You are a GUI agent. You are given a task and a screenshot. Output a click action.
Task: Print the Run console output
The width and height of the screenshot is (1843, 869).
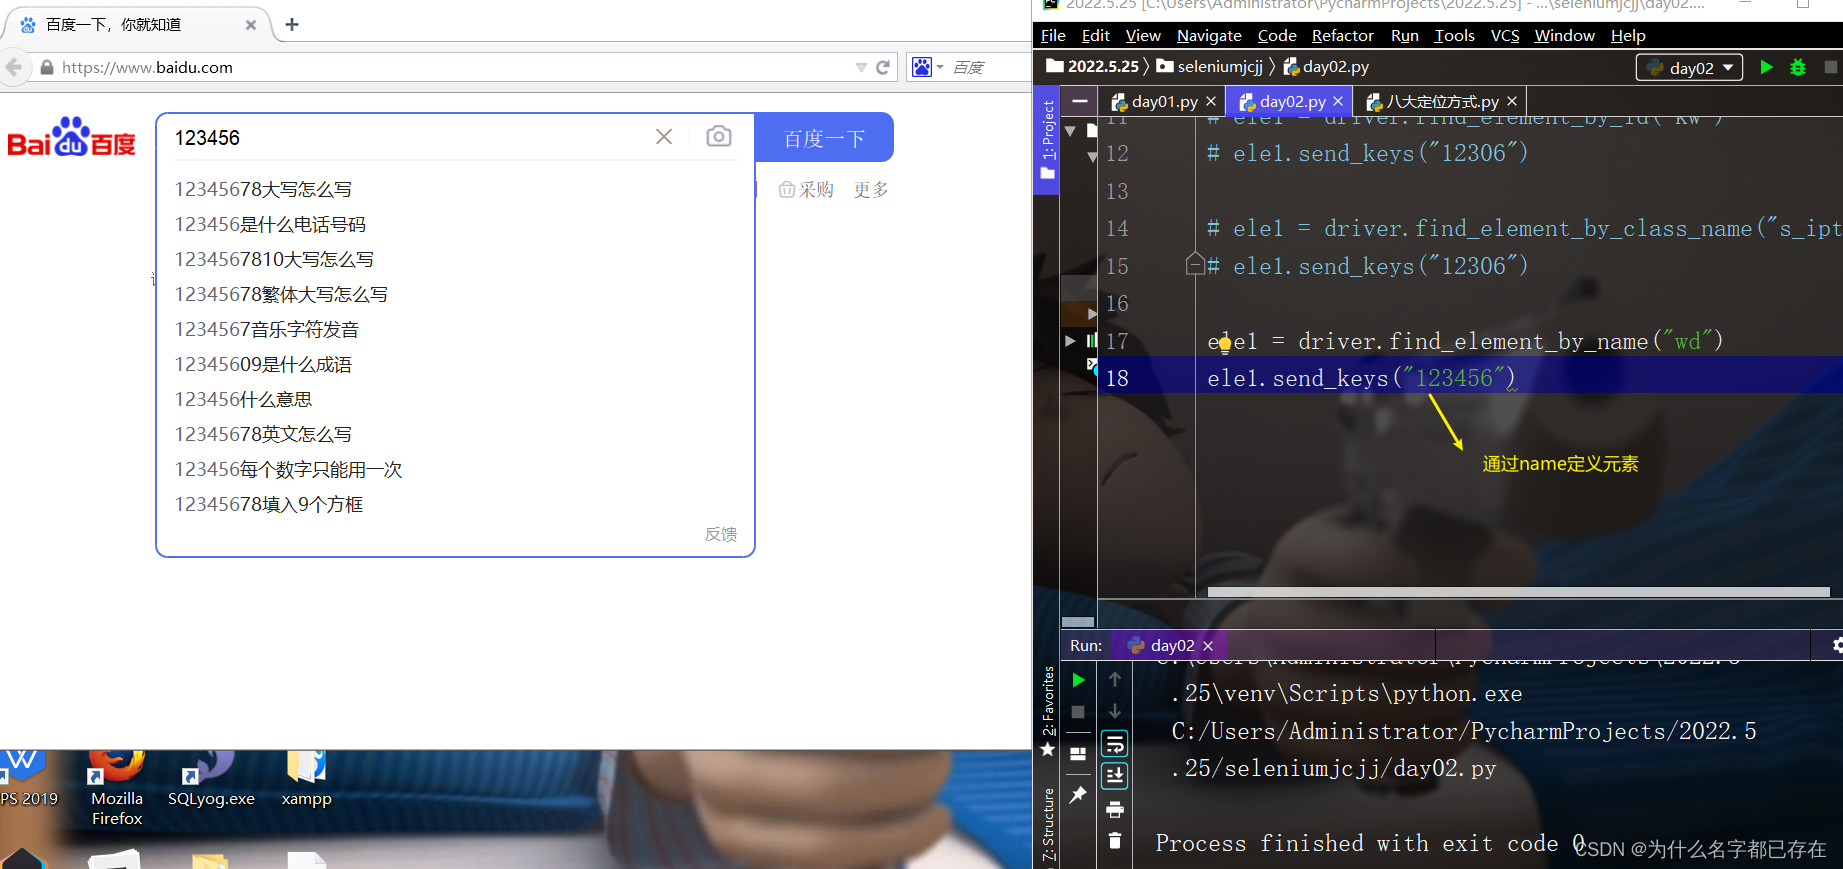[x=1115, y=809]
